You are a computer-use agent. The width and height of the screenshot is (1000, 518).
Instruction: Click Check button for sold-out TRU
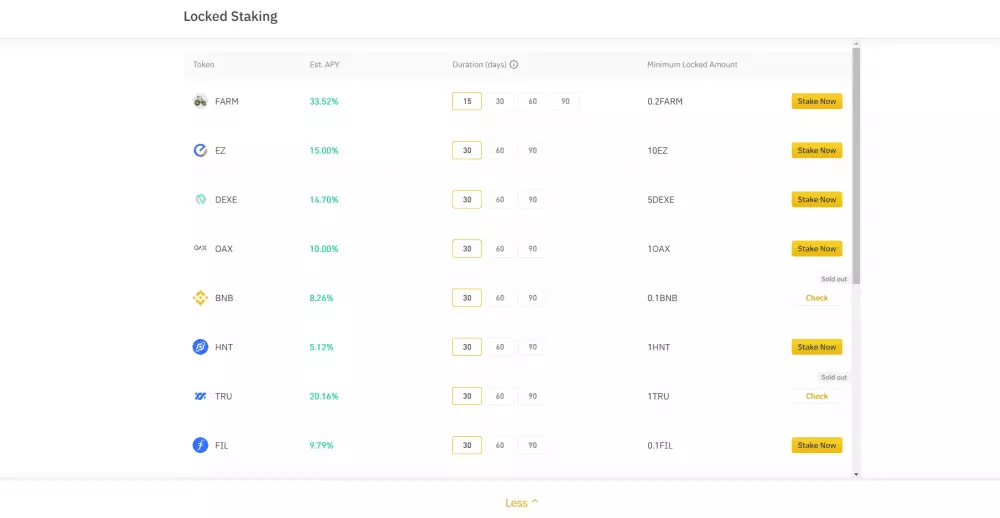pos(817,396)
